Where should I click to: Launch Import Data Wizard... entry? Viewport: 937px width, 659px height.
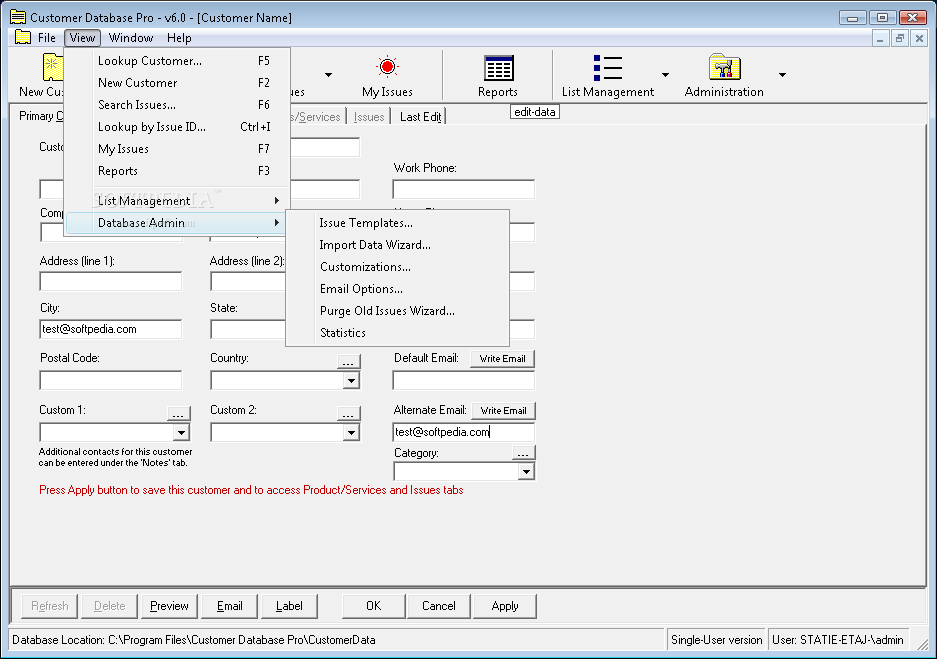(x=397, y=245)
